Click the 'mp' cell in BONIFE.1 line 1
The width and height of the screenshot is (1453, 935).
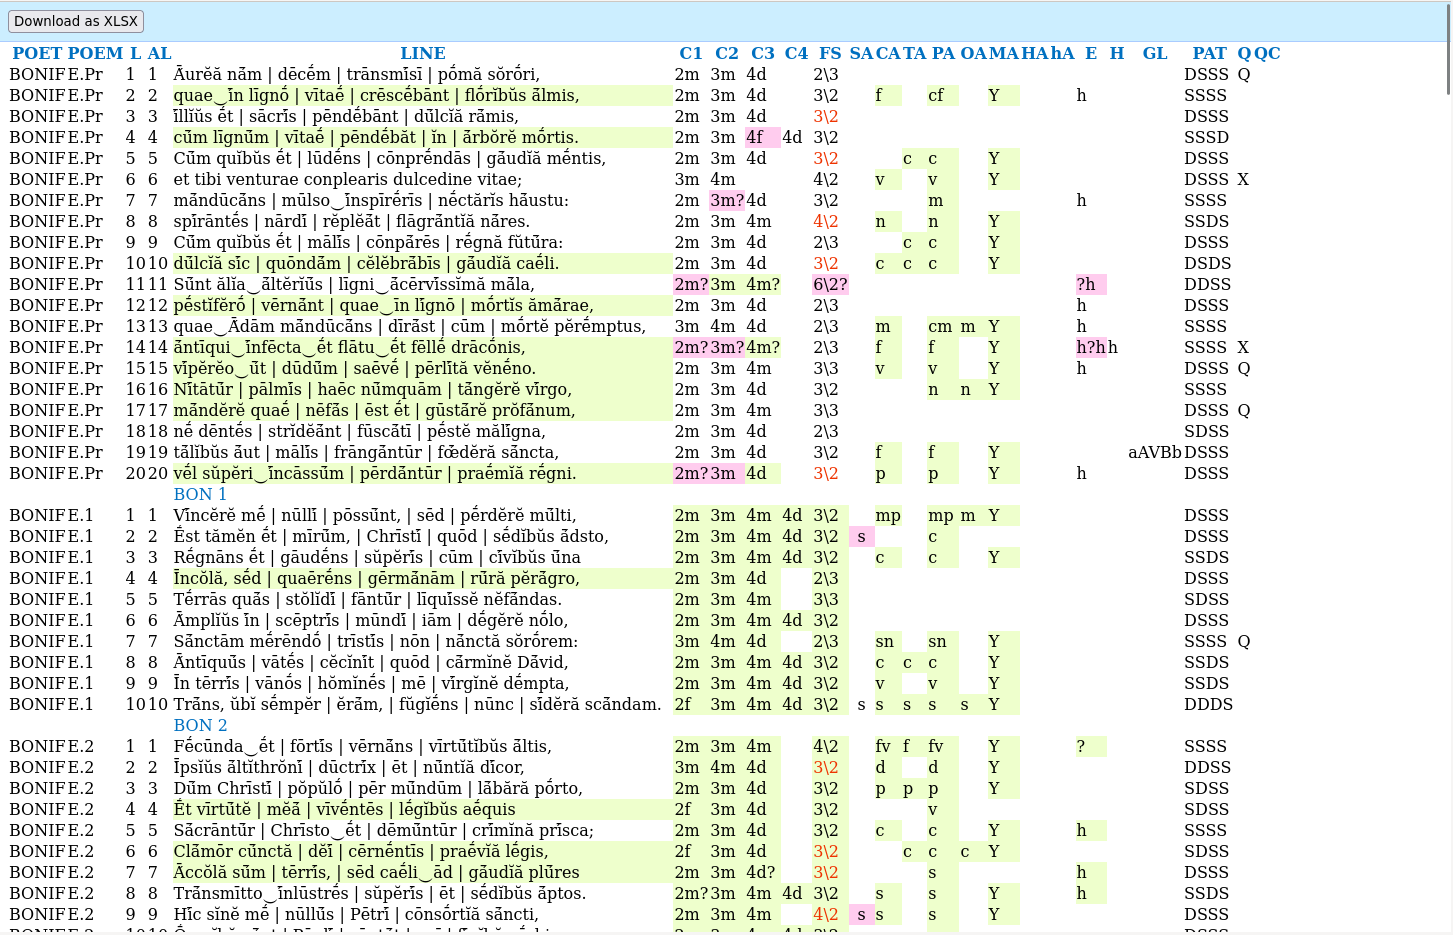[x=888, y=515]
